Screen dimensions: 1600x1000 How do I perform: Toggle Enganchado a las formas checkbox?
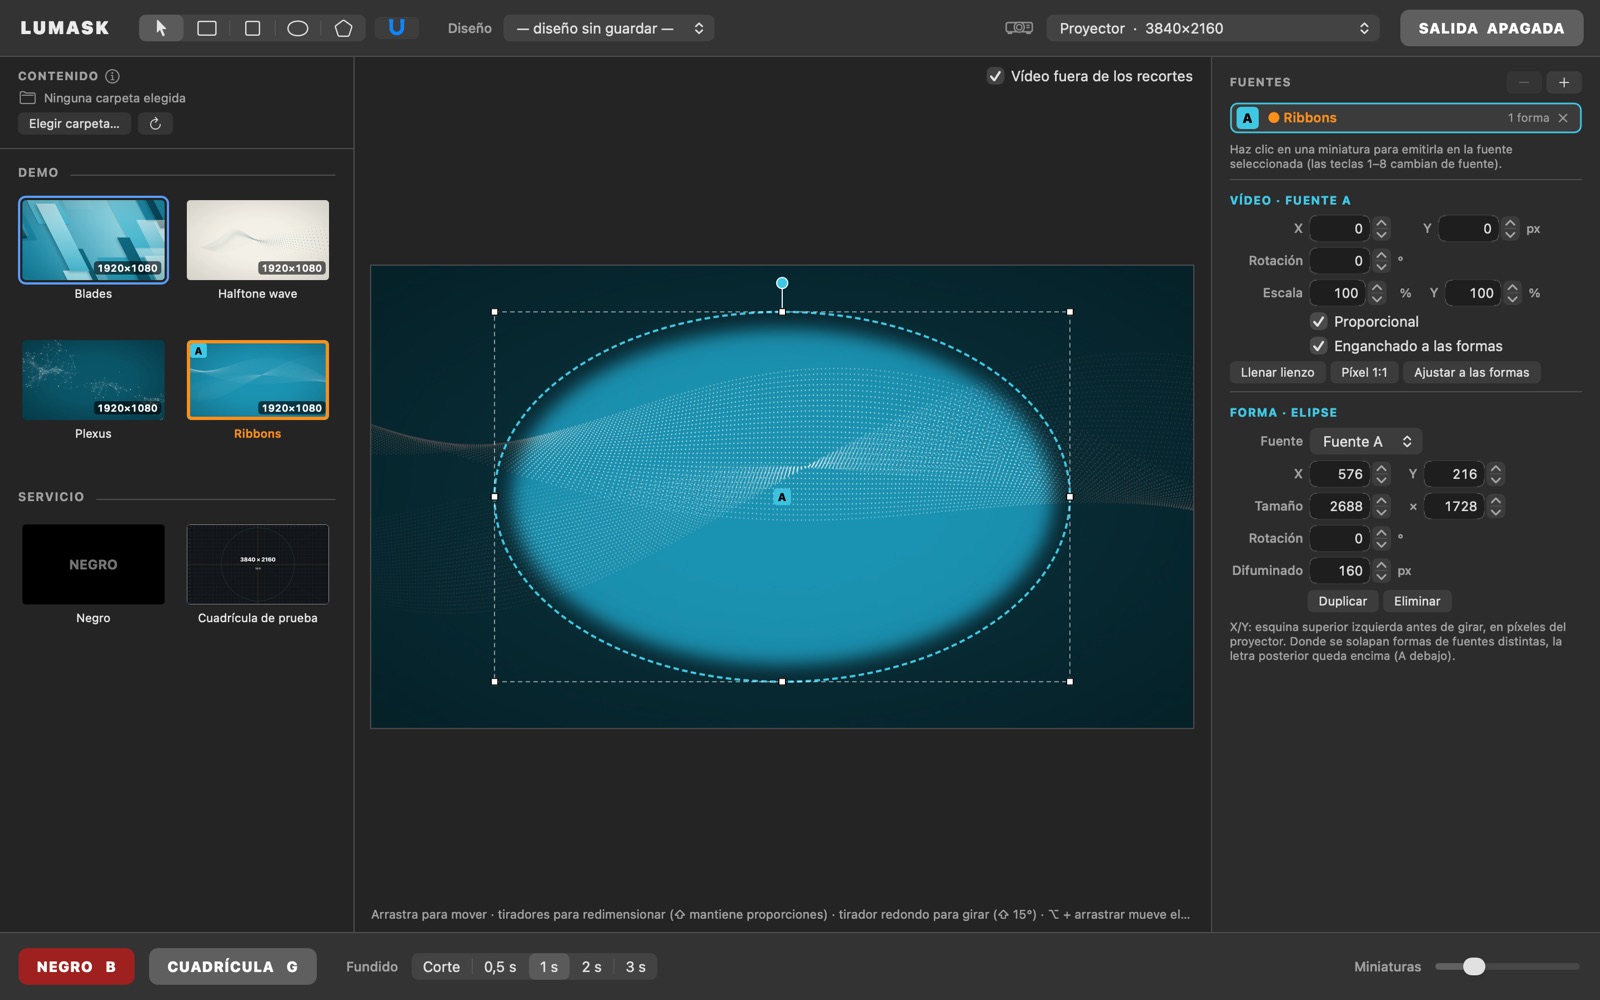point(1319,346)
